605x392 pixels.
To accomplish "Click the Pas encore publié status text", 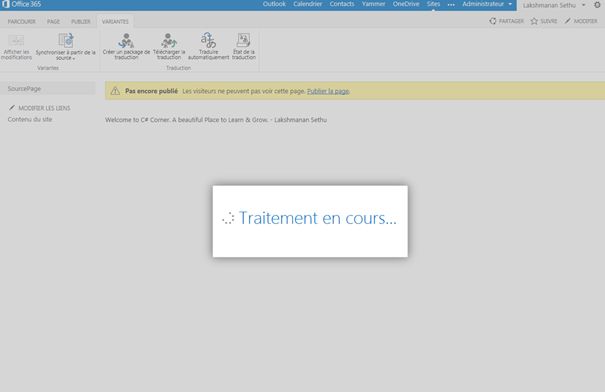I will pos(151,91).
